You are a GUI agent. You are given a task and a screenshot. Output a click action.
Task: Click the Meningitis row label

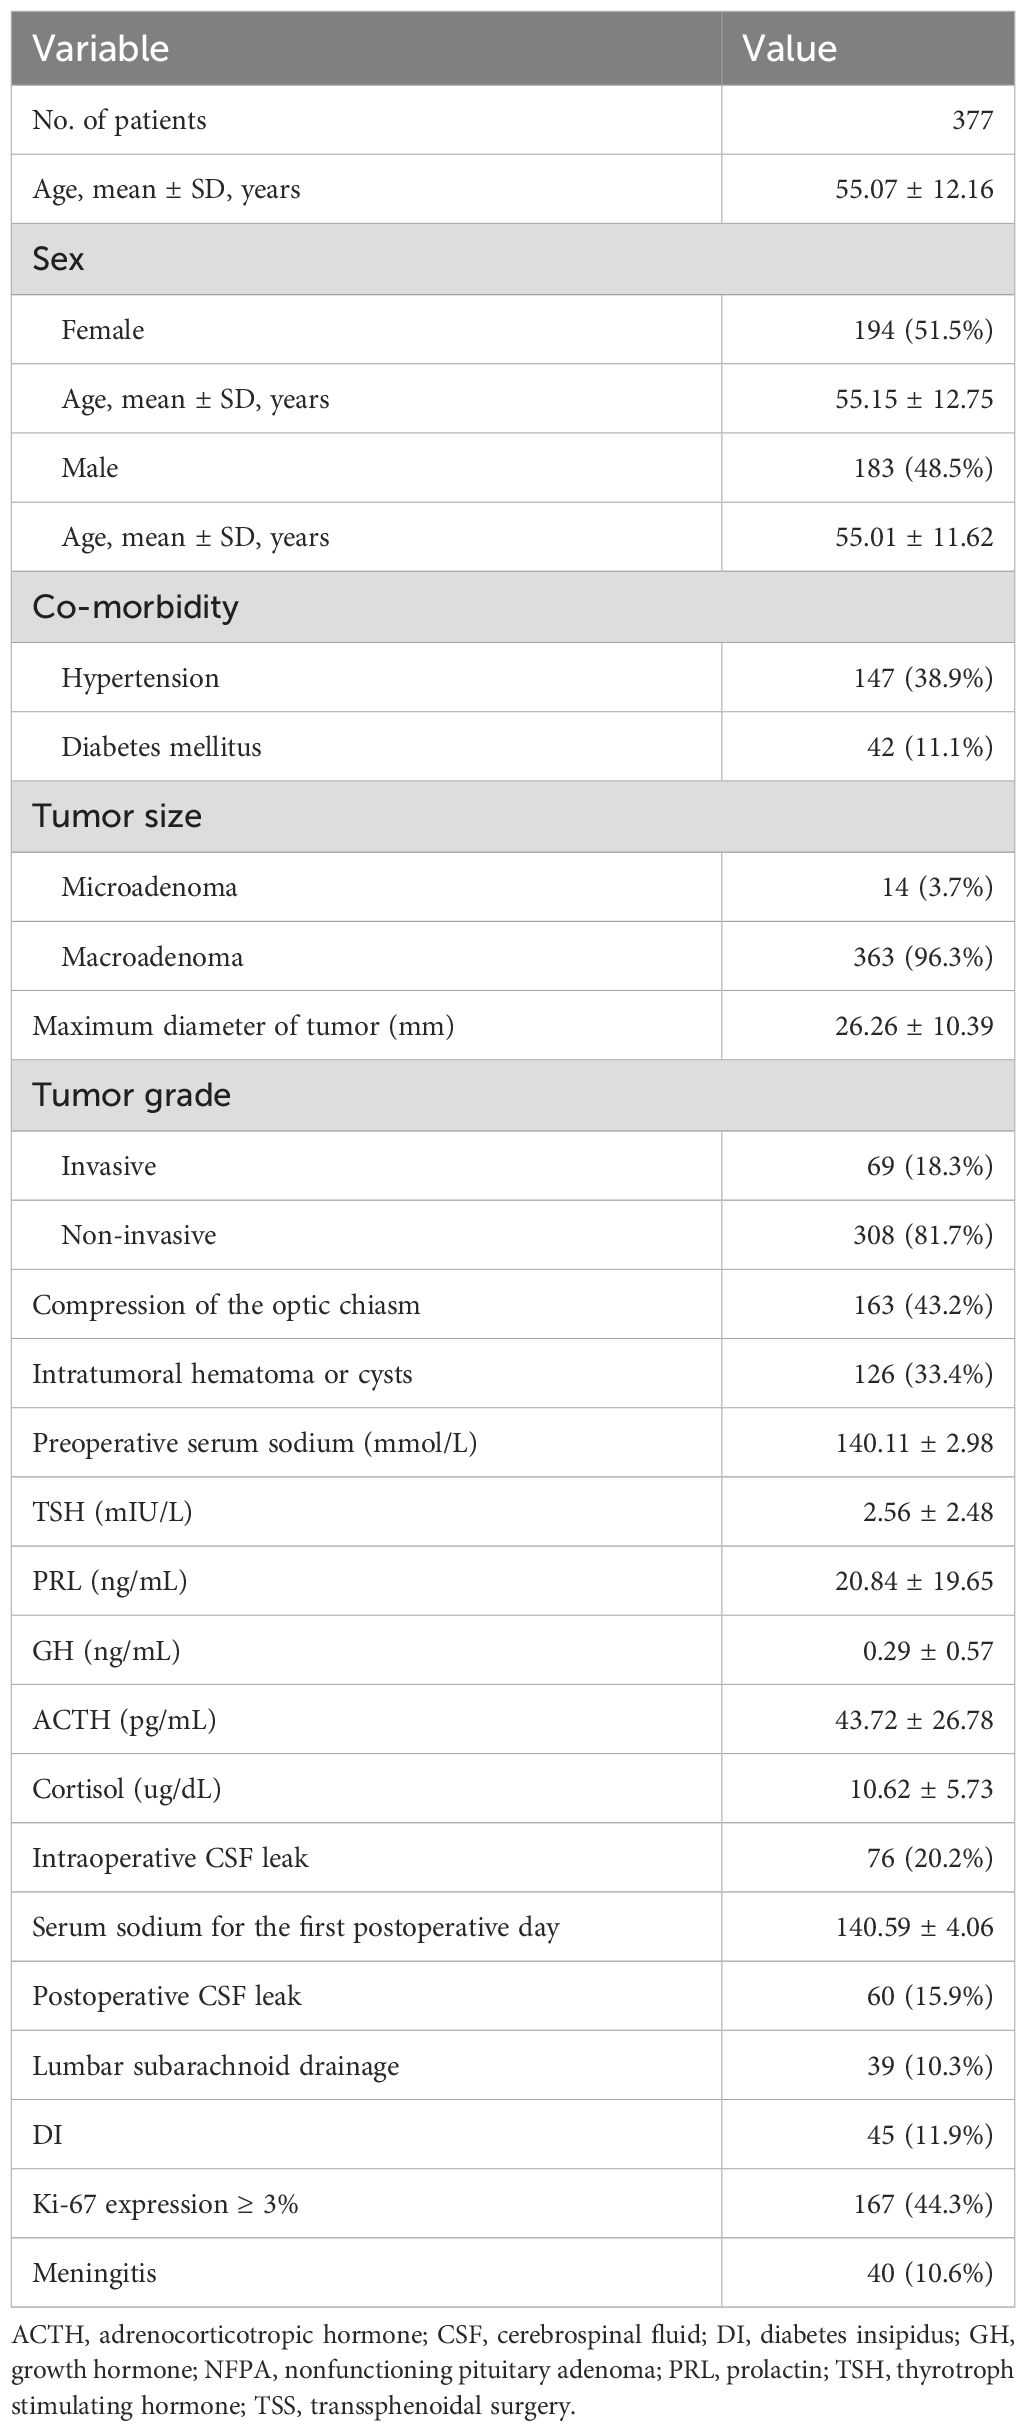(x=94, y=2273)
